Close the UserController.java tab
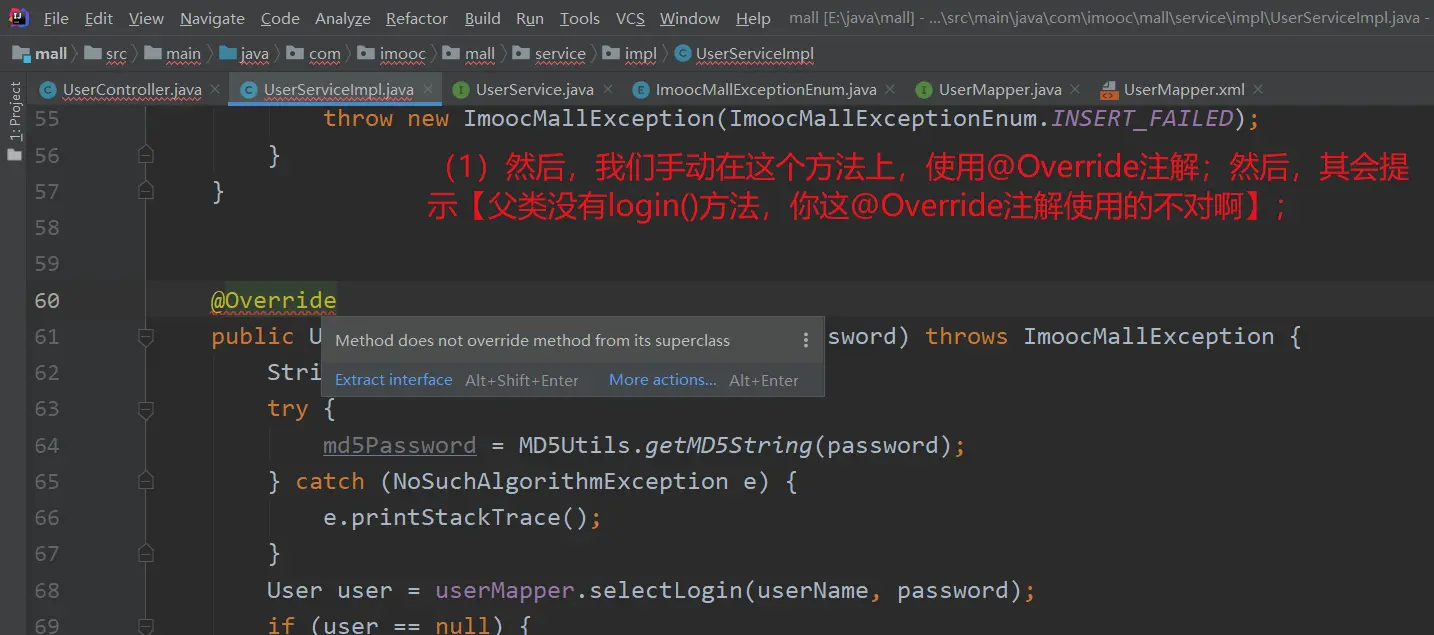This screenshot has width=1434, height=635. (x=215, y=90)
